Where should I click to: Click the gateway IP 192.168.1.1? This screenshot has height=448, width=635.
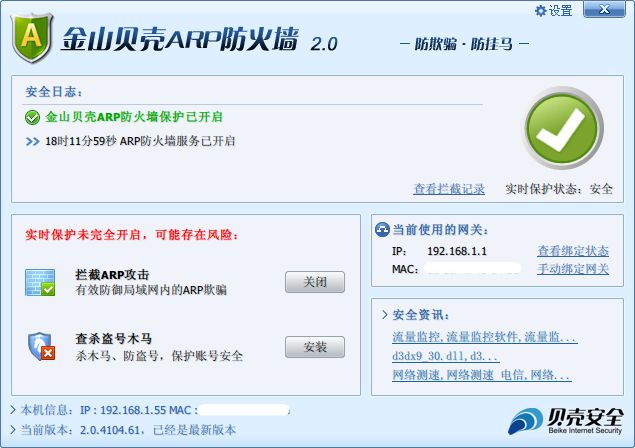[457, 251]
